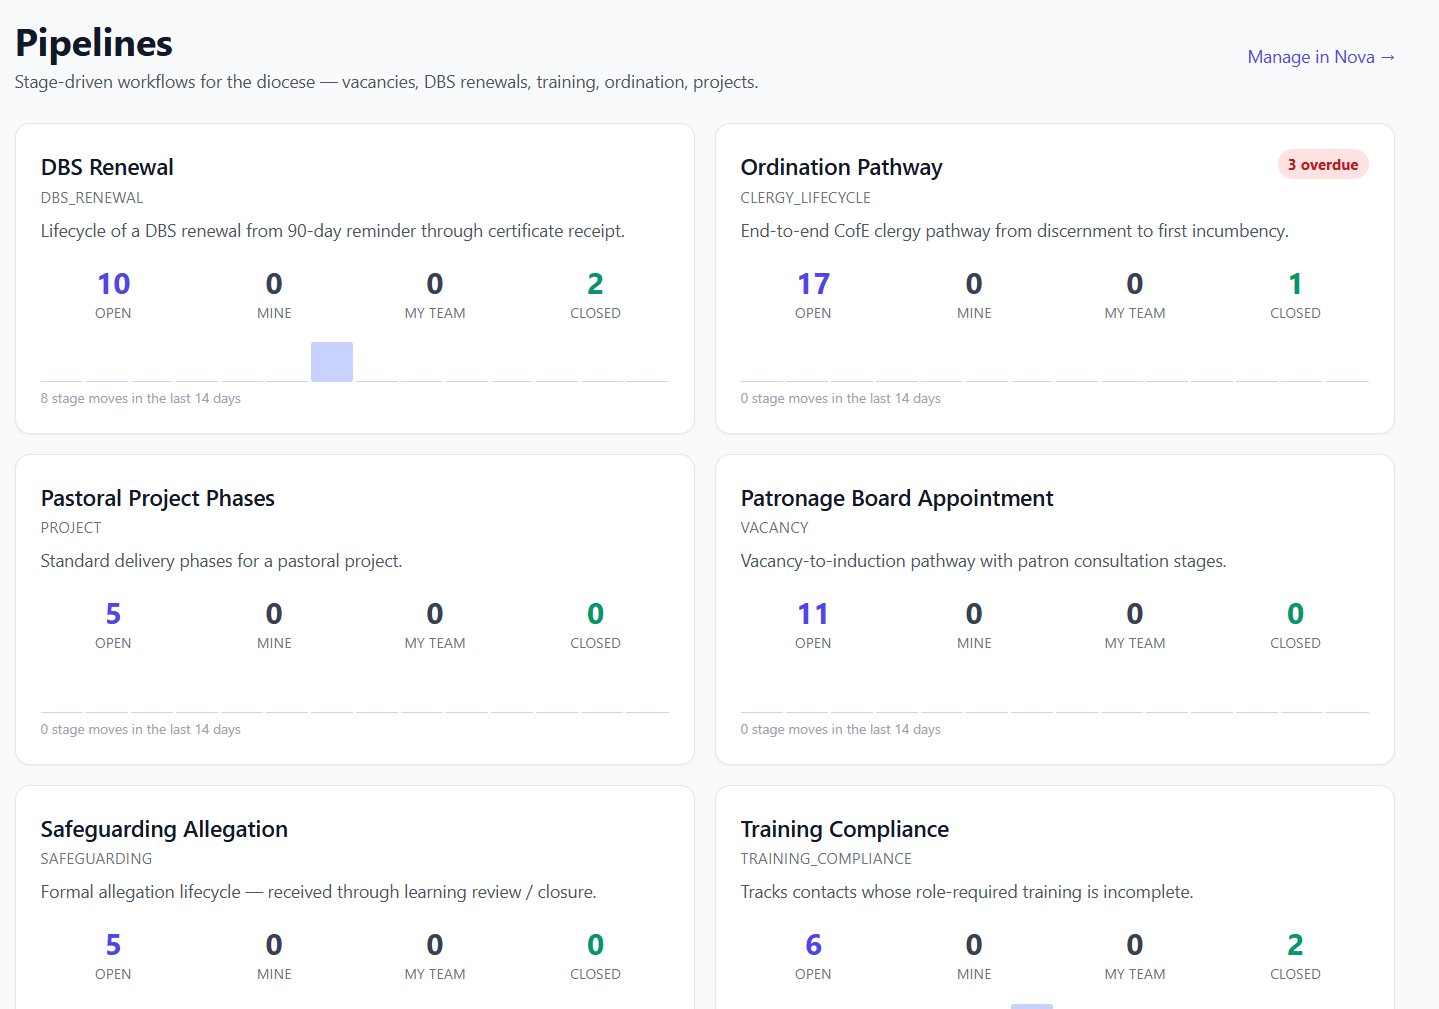Screen dimensions: 1439x1009
Task: Open the Ordination Pathway pipeline title
Action: [x=841, y=167]
